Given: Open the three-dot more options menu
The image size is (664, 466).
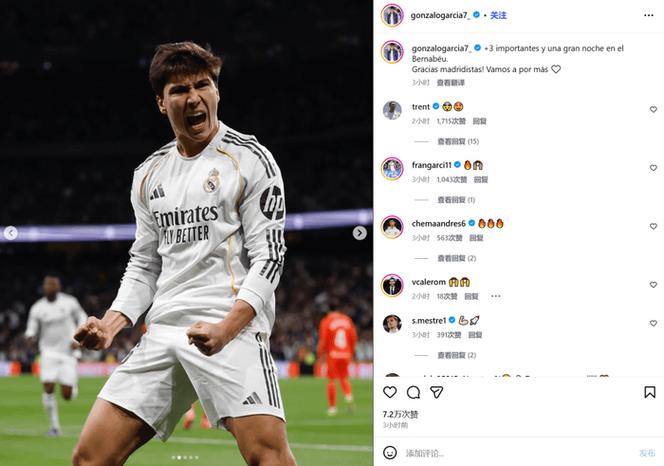Looking at the screenshot, I should pyautogui.click(x=648, y=15).
